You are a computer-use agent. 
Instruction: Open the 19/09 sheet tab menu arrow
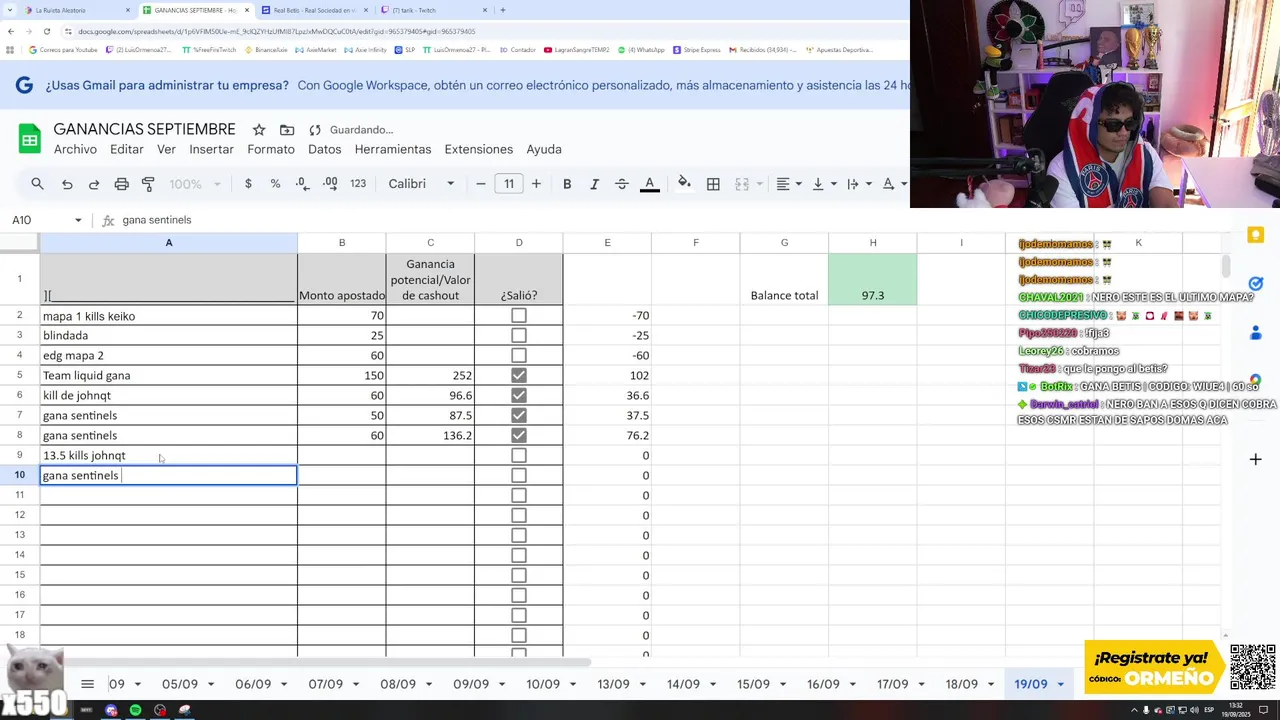click(x=1059, y=685)
